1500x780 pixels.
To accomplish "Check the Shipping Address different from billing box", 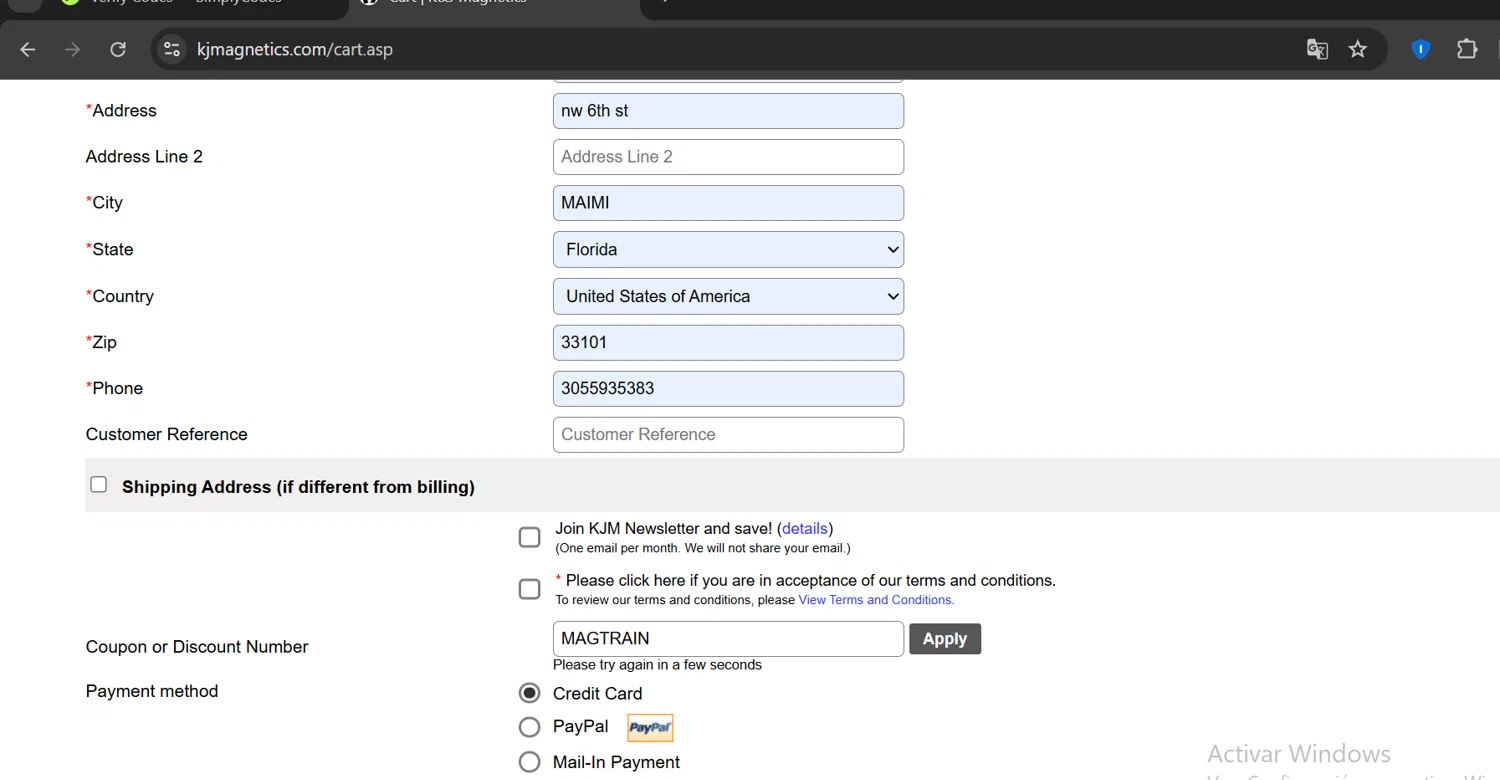I will click(x=98, y=485).
